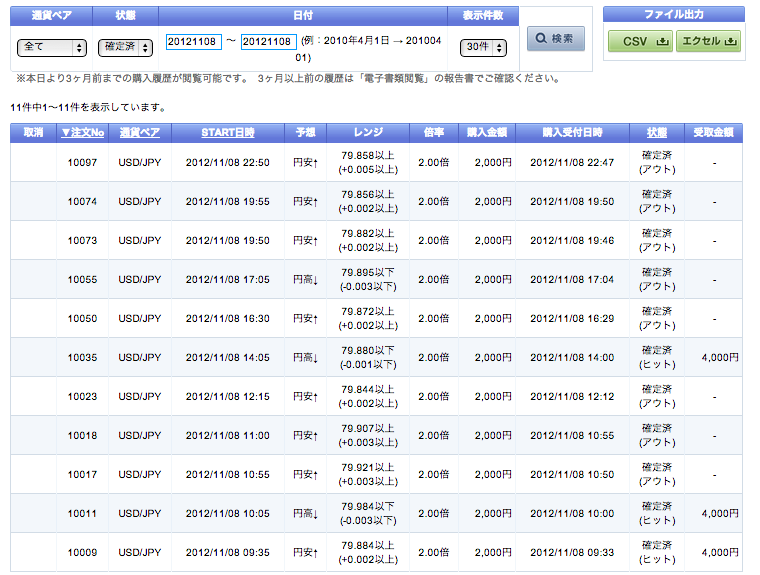Image resolution: width=760 pixels, height=575 pixels.
Task: Click status 確定済(アウト) for order 10018
Action: point(657,435)
